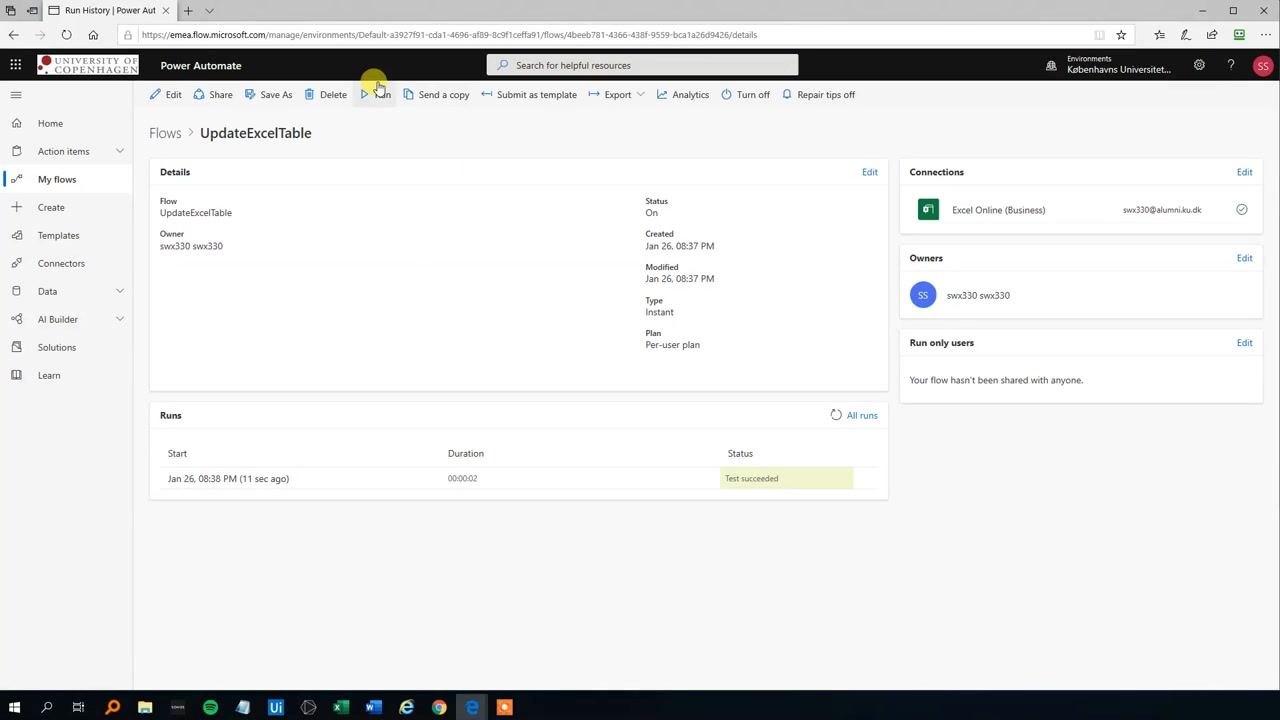Open Settings gear in header

click(x=1199, y=65)
